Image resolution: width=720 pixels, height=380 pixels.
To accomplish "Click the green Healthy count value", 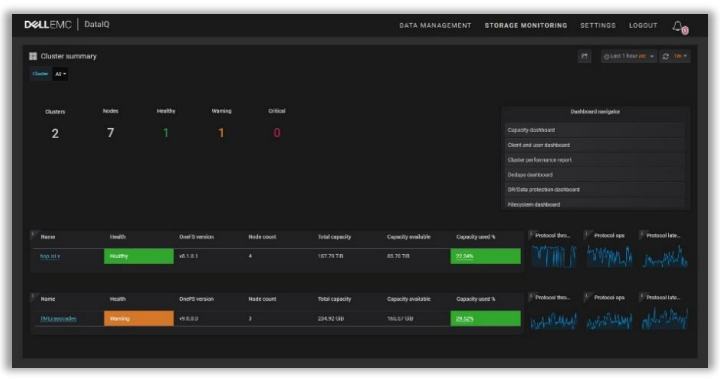I will pyautogui.click(x=166, y=133).
